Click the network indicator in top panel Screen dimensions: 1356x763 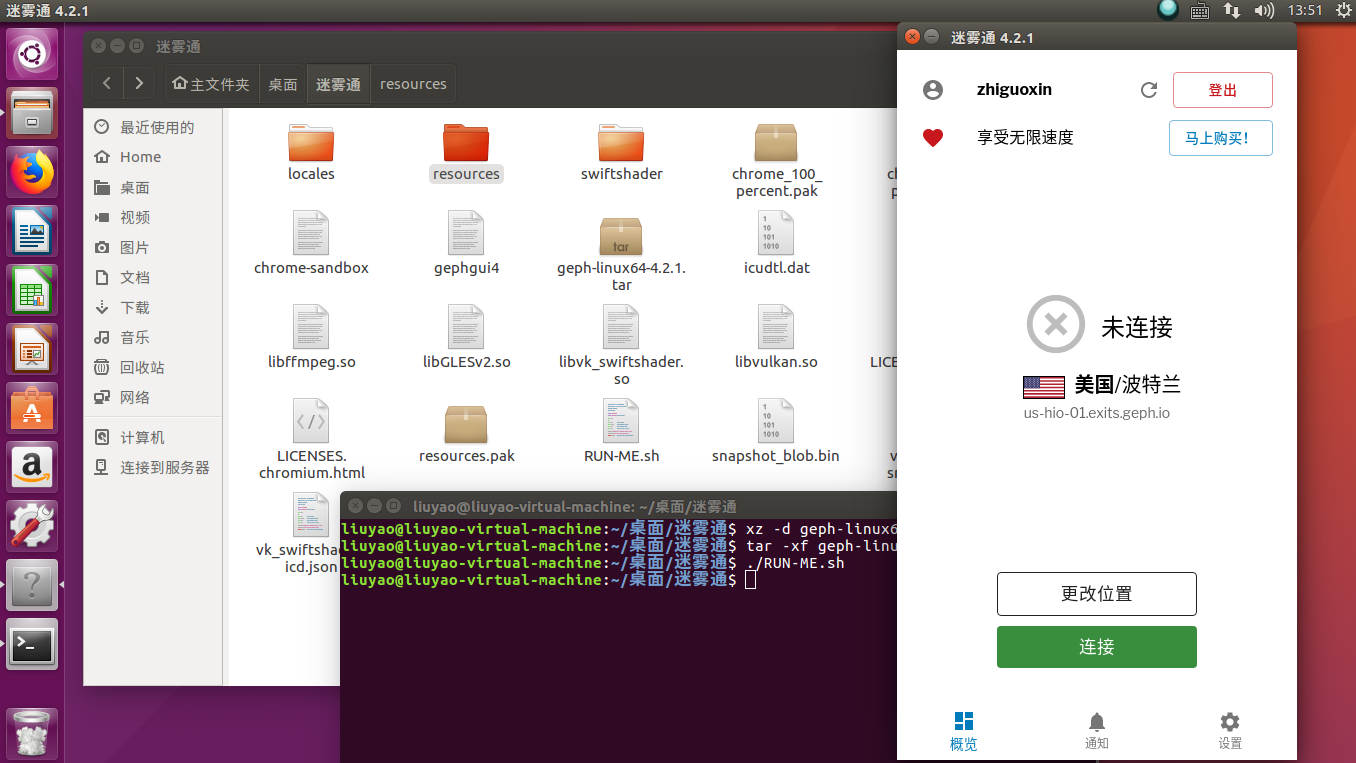(1232, 11)
